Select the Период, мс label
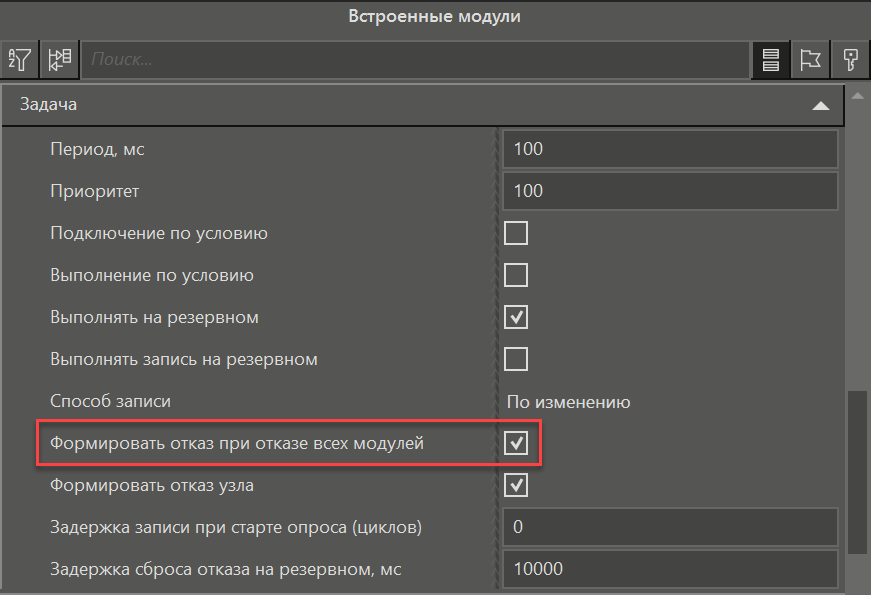This screenshot has height=595, width=871. pos(97,149)
